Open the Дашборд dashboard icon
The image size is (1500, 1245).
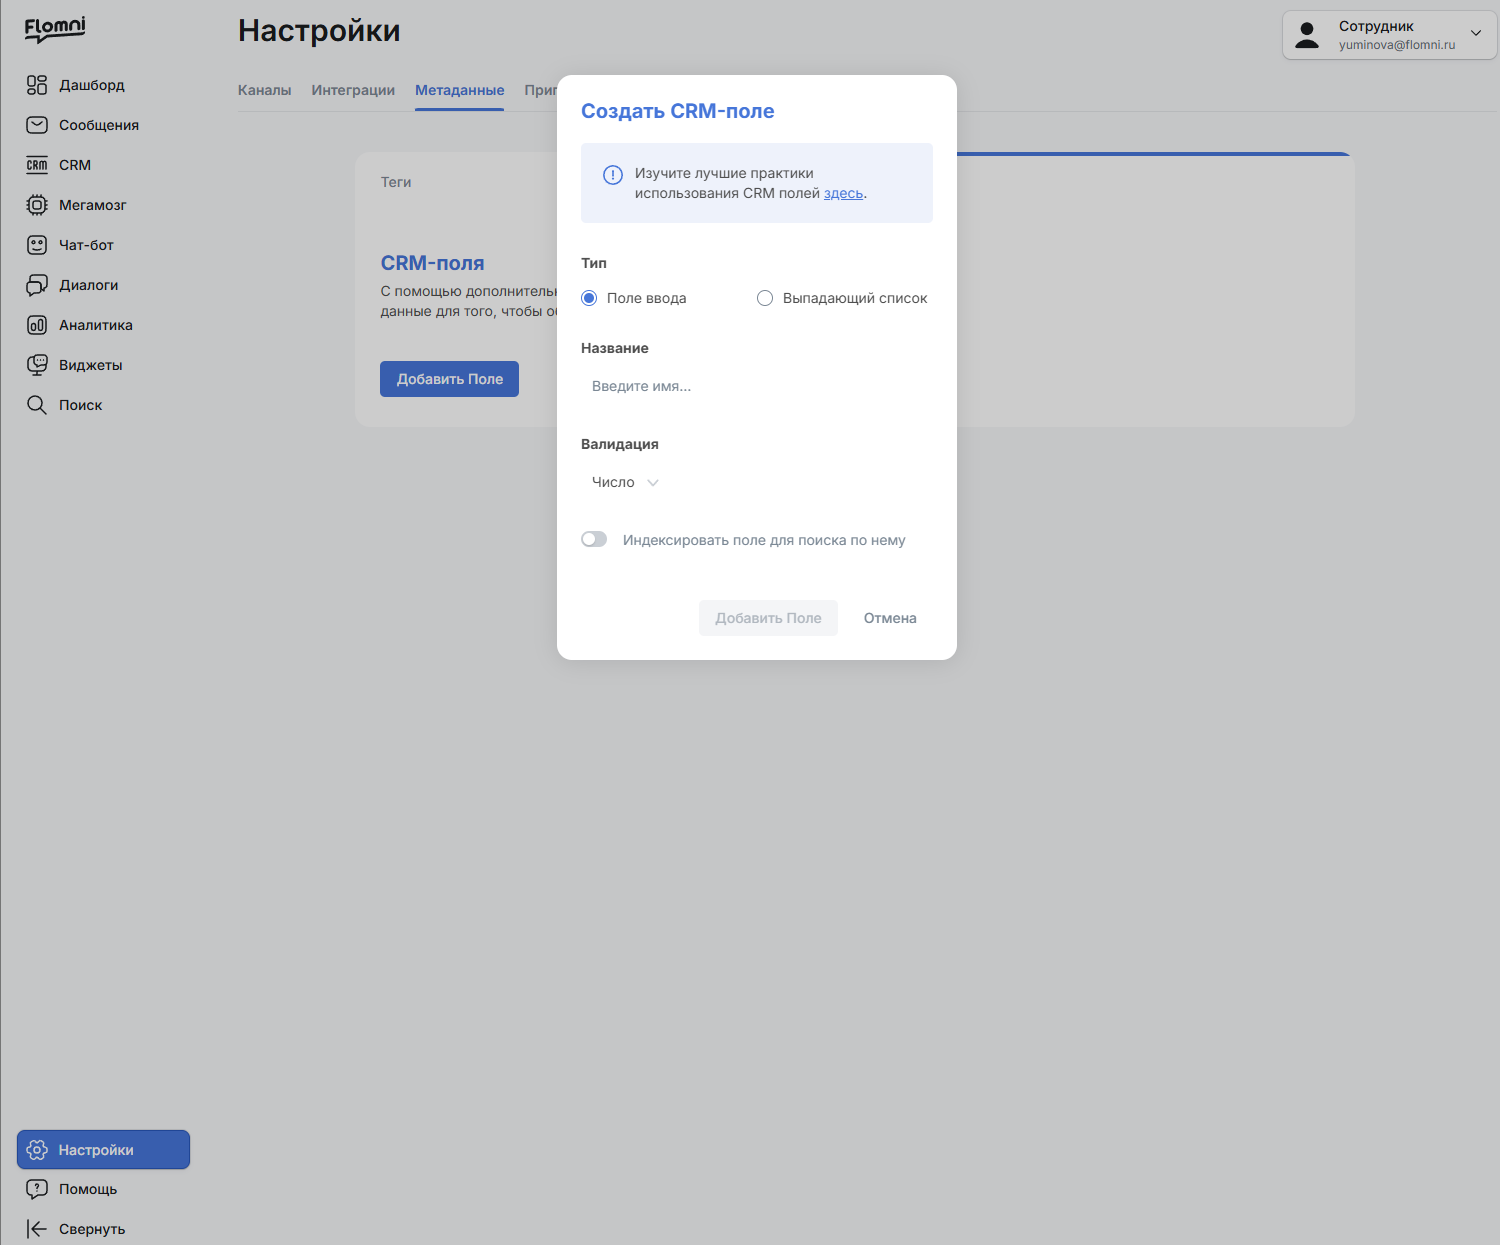(37, 85)
